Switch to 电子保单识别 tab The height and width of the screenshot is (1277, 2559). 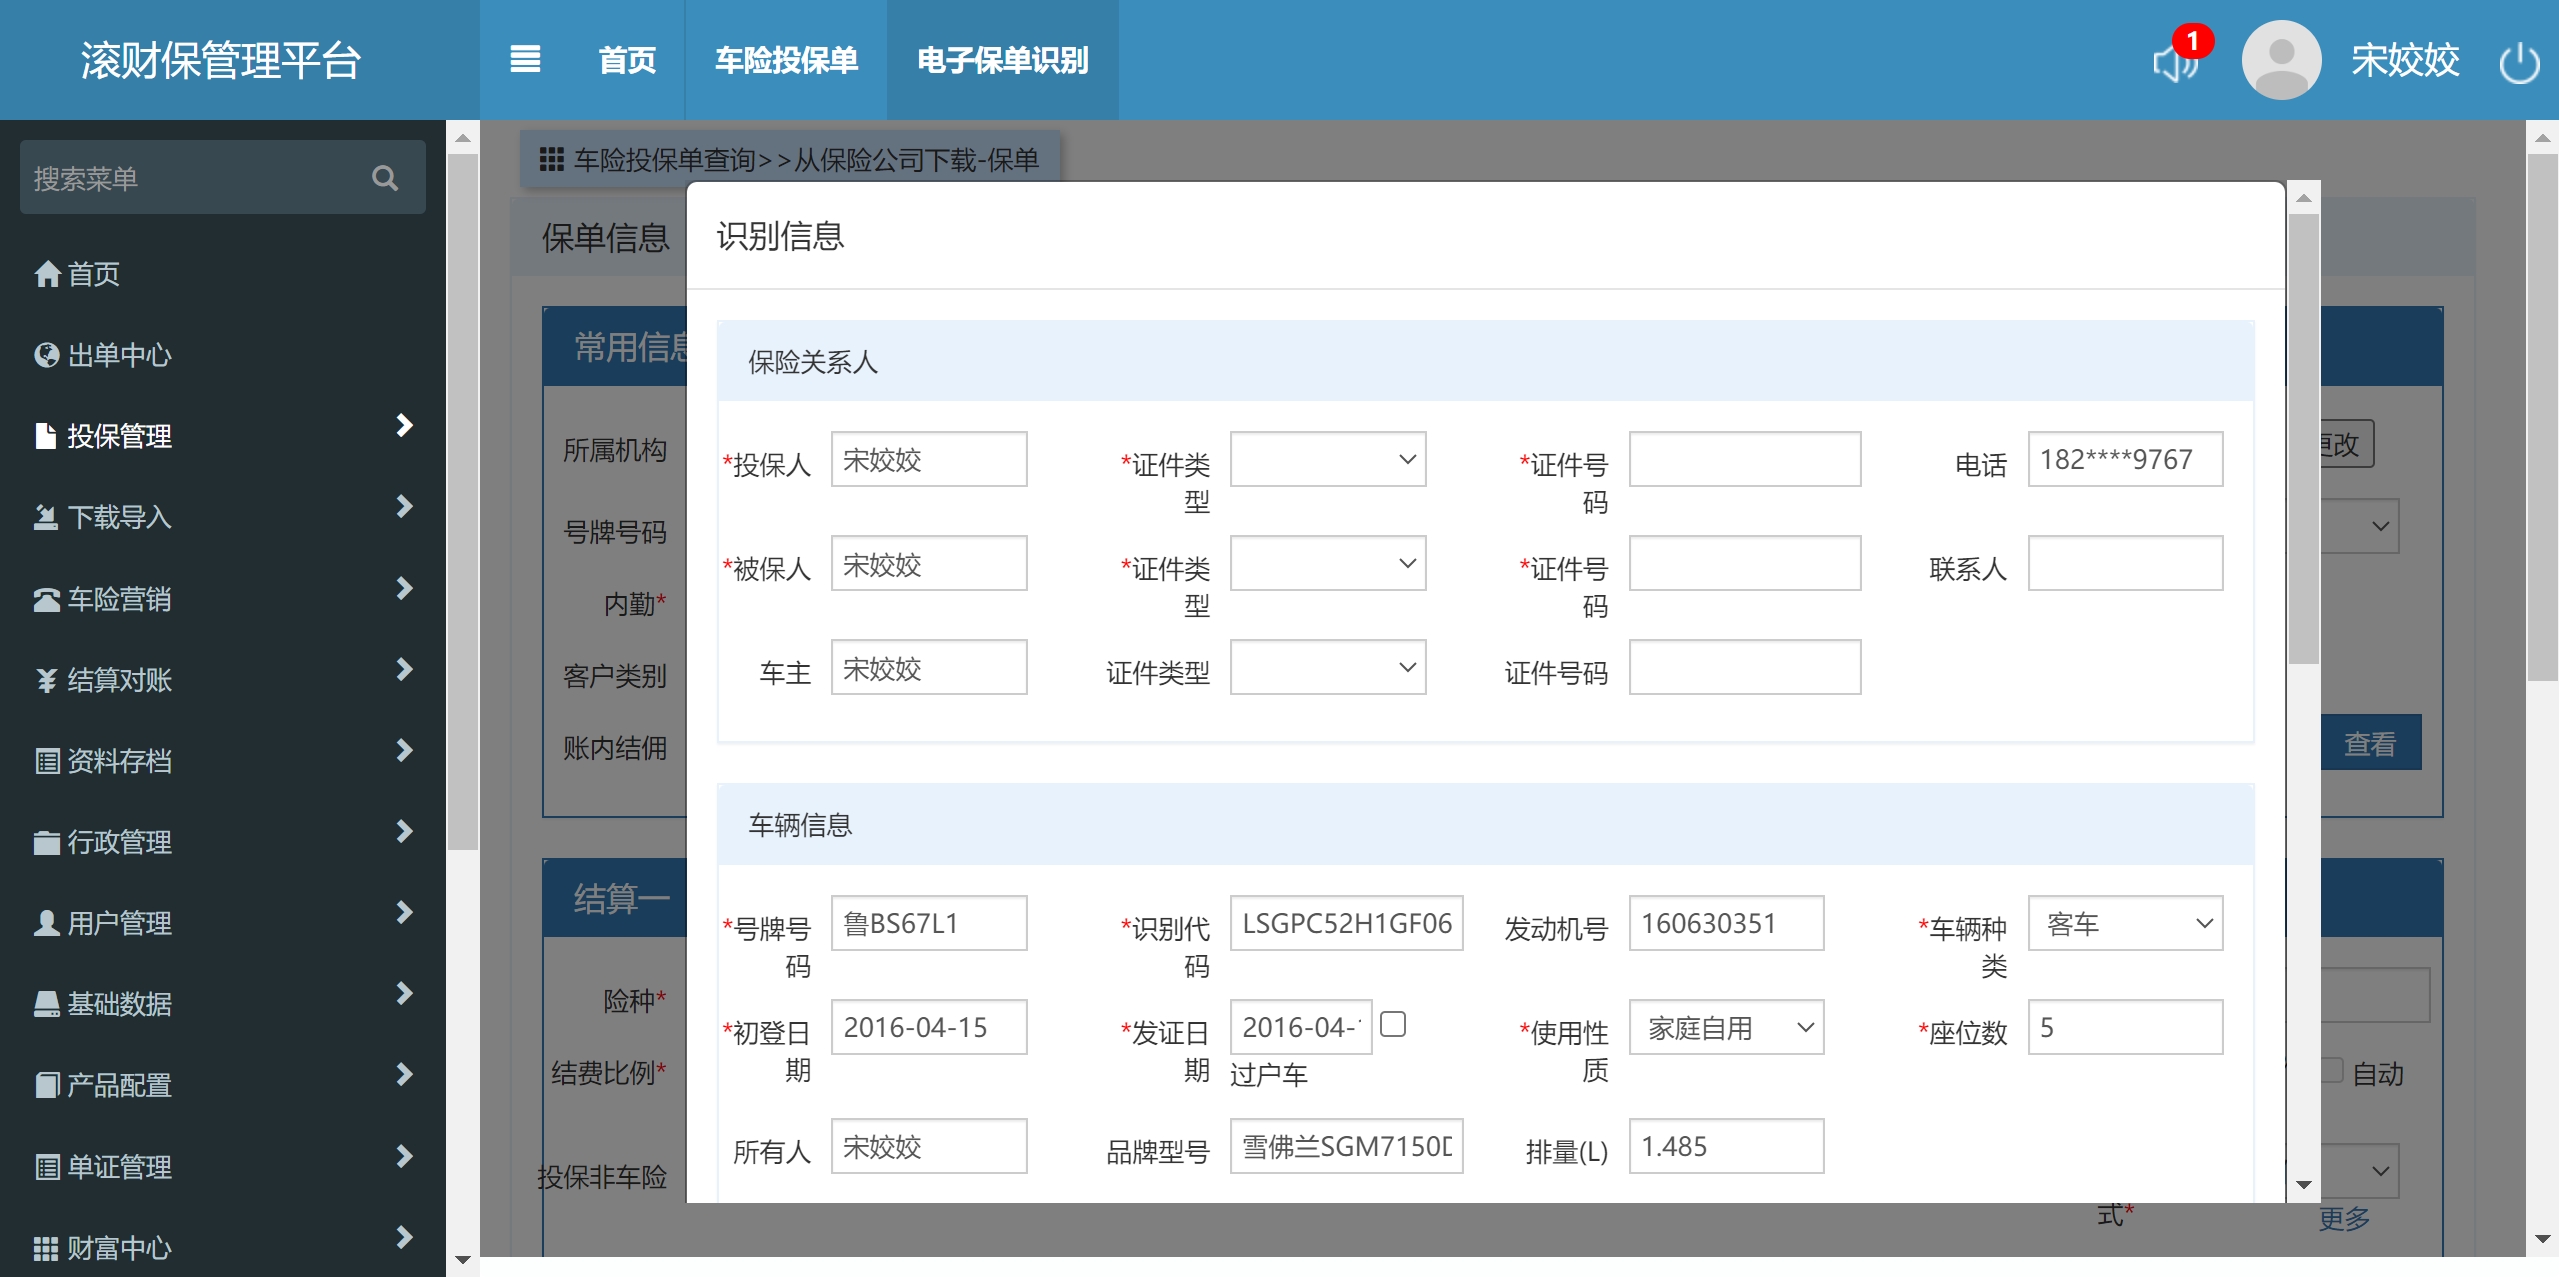[1002, 60]
